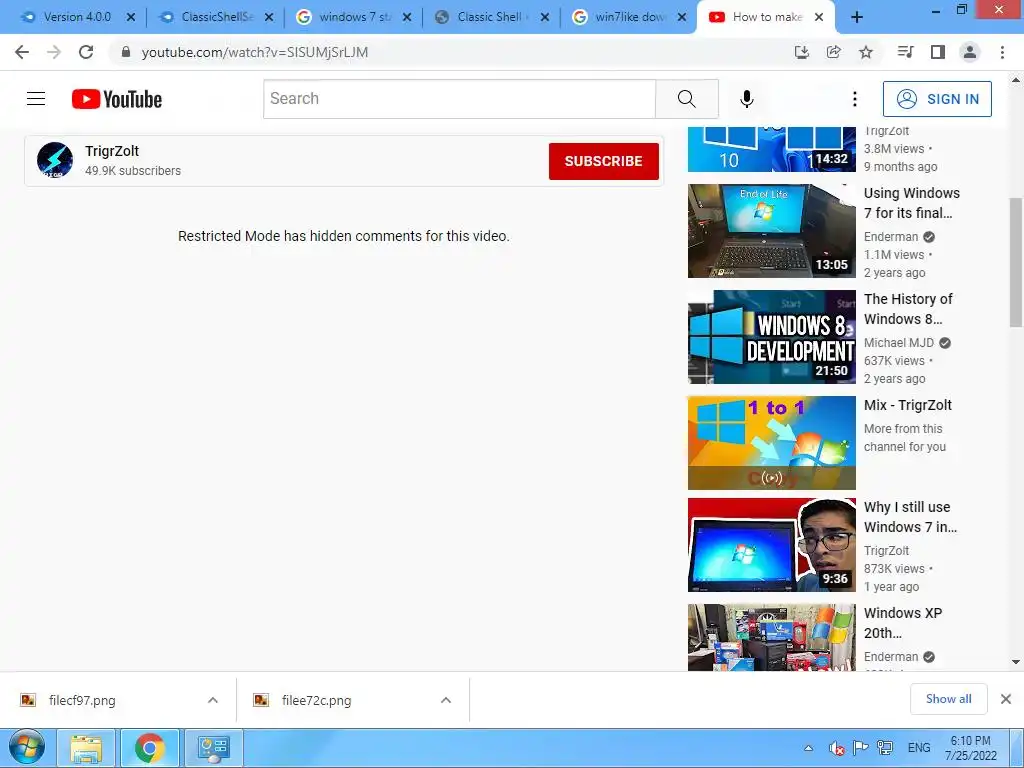Screen dimensions: 1024x768
Task: Open the Using Windows 7 End of Life thumbnail
Action: click(771, 231)
